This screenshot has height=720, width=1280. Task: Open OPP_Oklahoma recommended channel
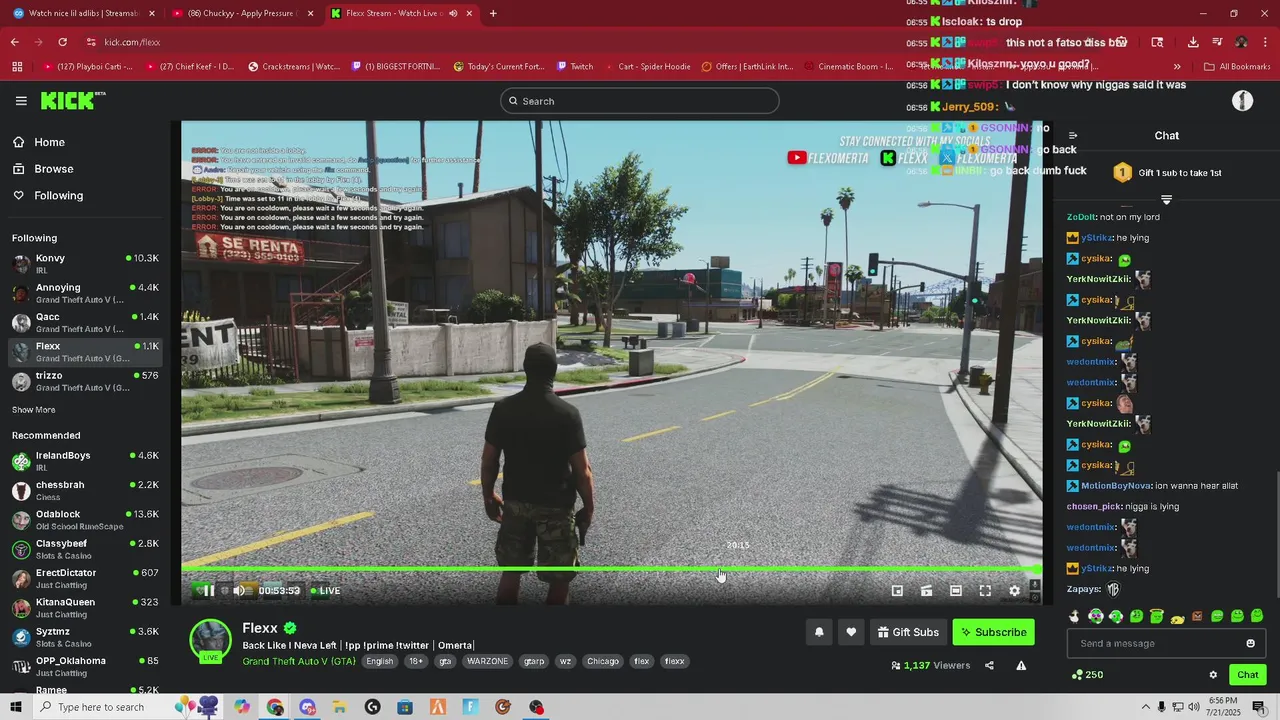pos(85,666)
